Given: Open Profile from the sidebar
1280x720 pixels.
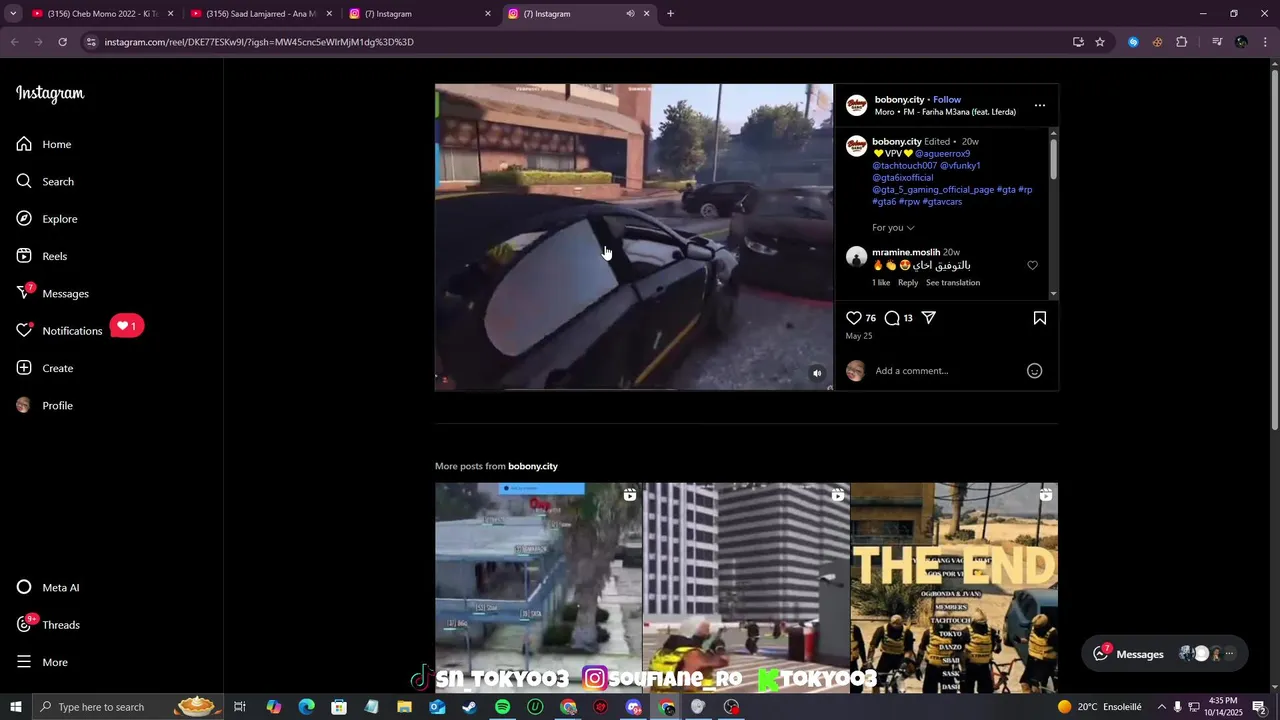Looking at the screenshot, I should [45, 405].
